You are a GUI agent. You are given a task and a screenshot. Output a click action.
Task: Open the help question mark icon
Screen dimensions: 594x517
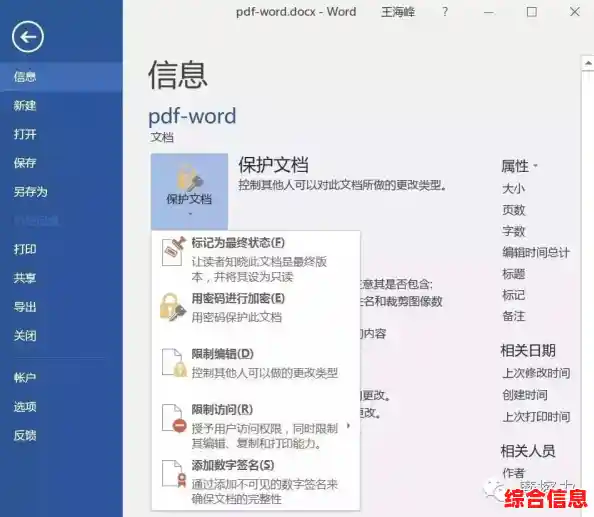point(445,12)
